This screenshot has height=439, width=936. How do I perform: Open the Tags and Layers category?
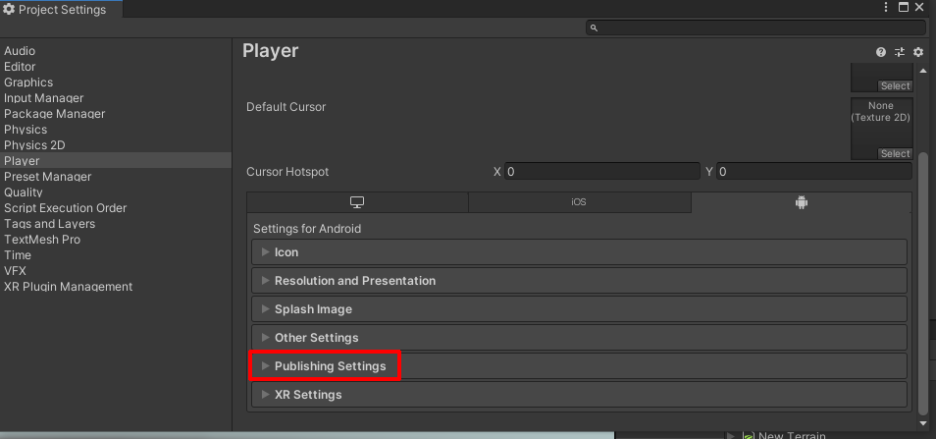coord(50,223)
